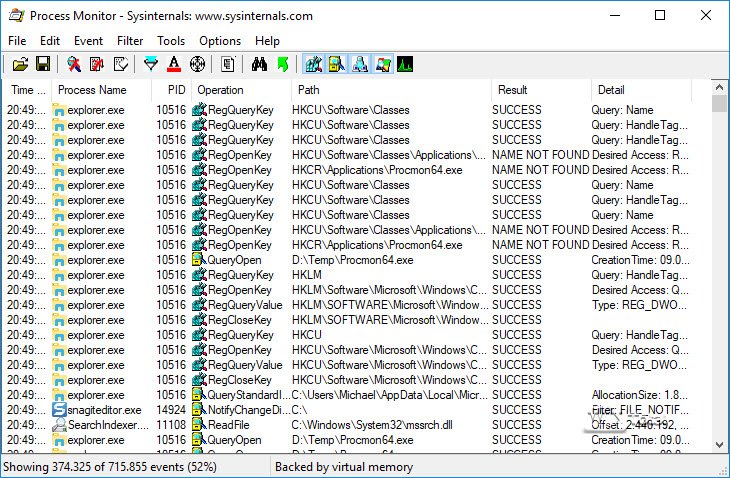Image resolution: width=730 pixels, height=478 pixels.
Task: Clear the event display using the toolbar
Action: pos(121,65)
